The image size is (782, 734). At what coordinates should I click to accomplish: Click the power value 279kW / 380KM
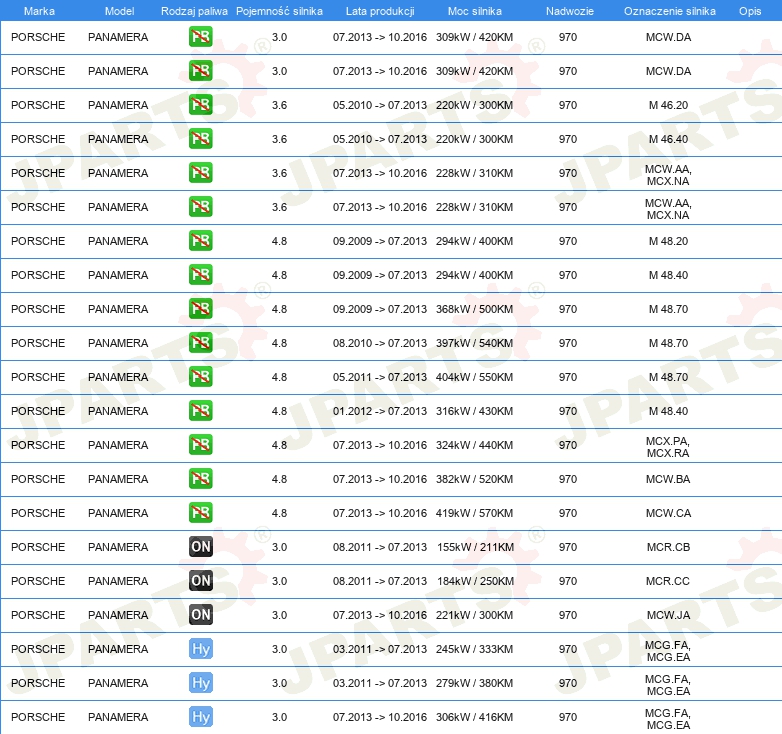[474, 683]
